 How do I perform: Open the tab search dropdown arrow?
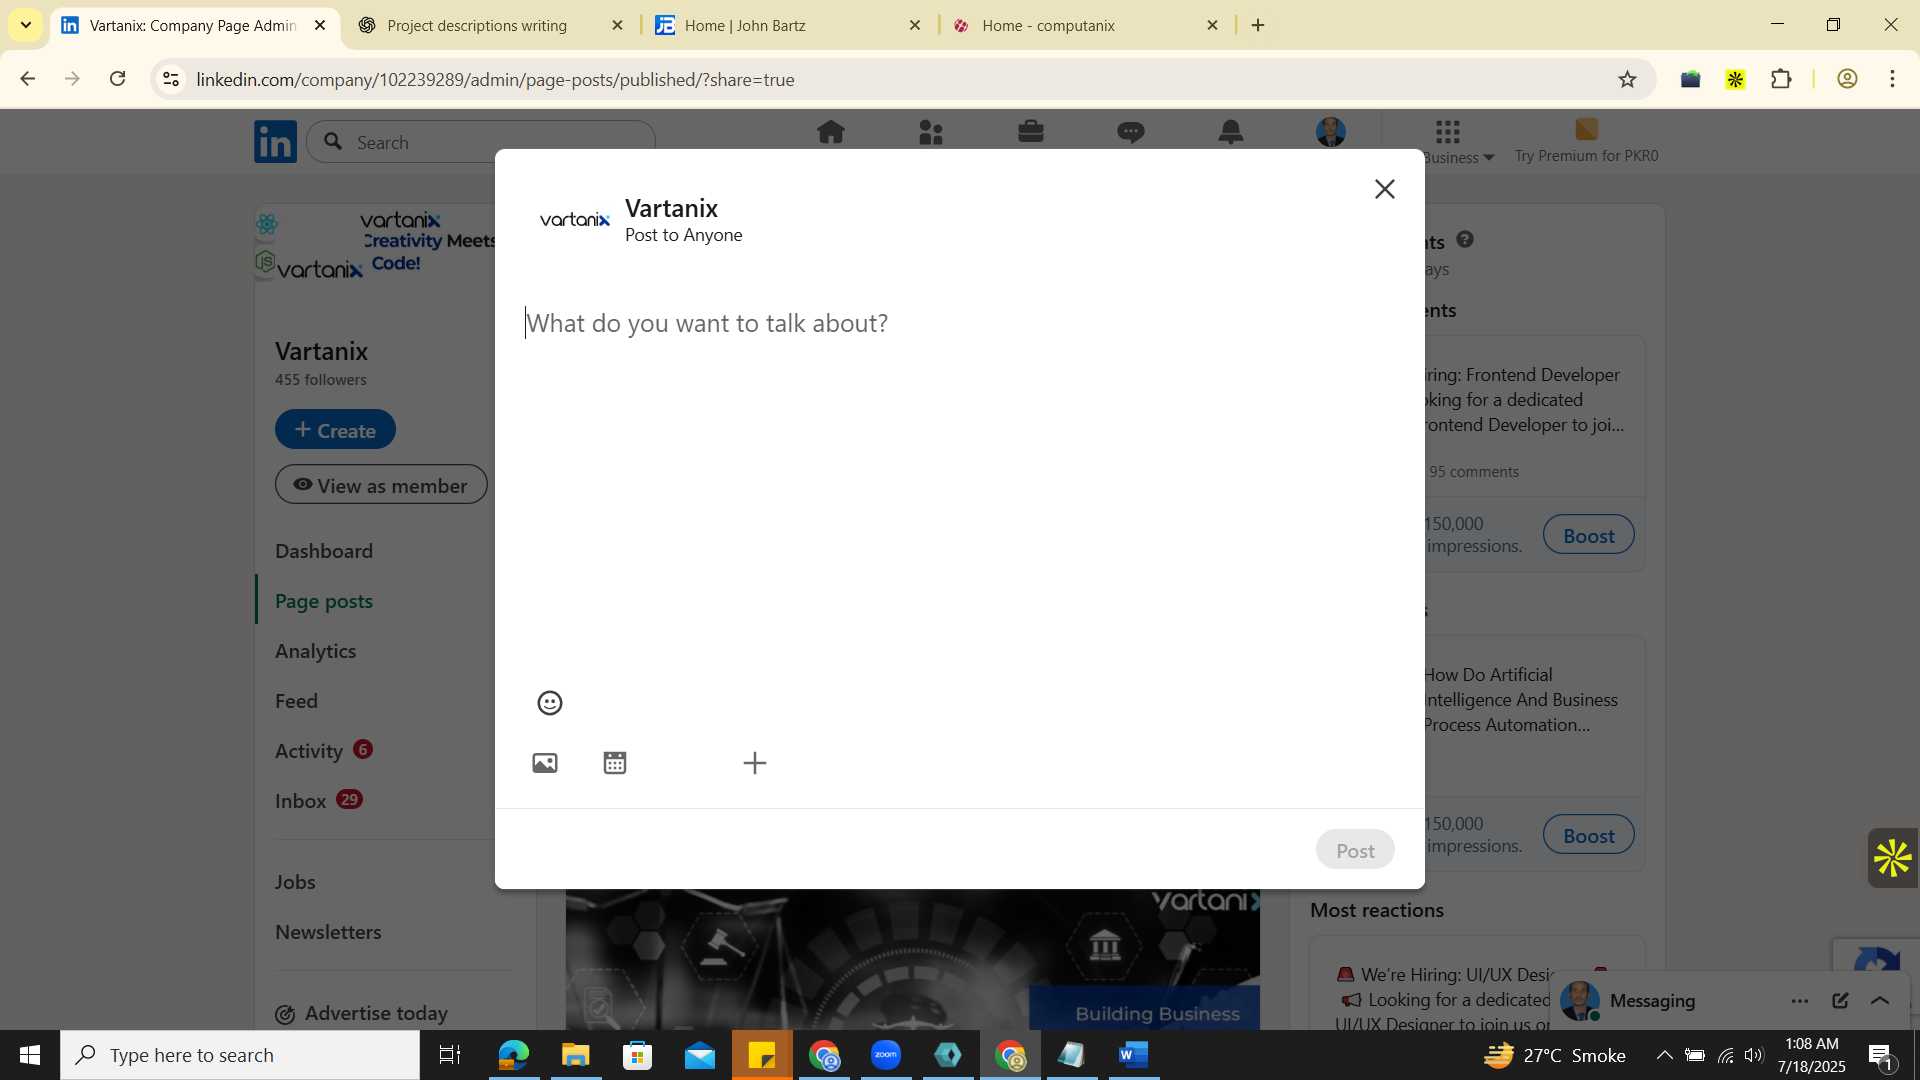coord(26,25)
